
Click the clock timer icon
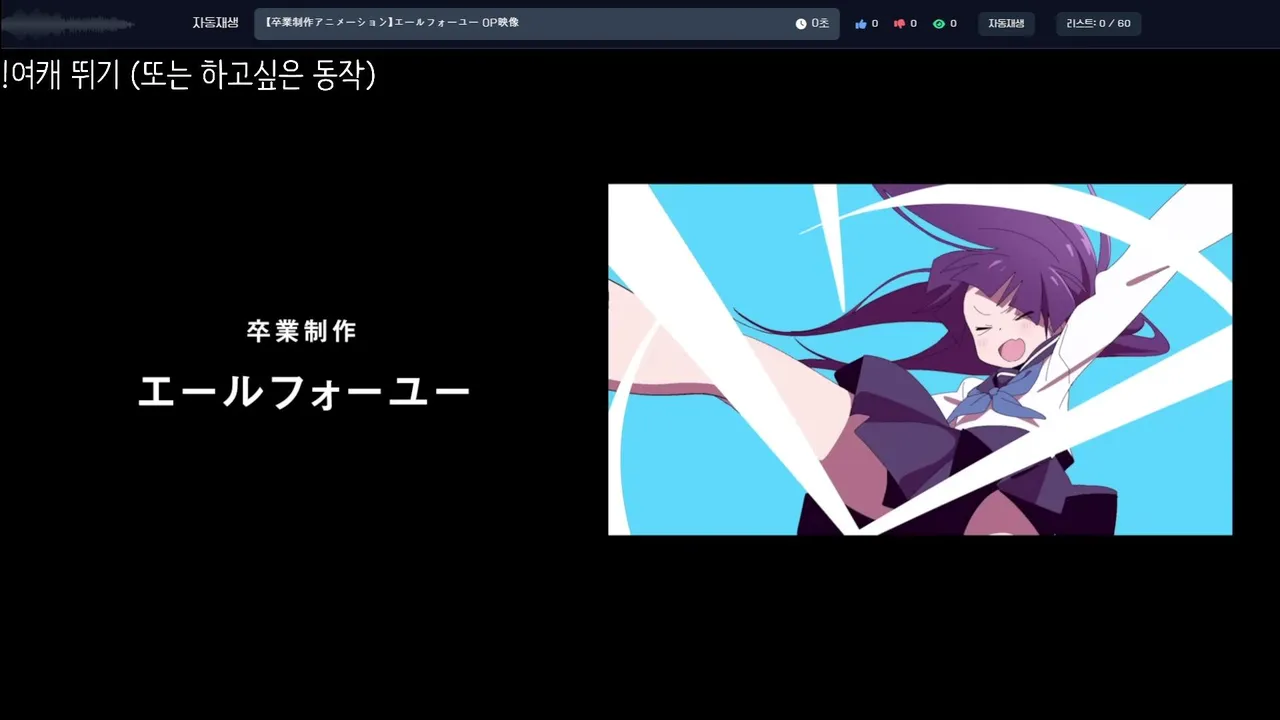tap(801, 24)
